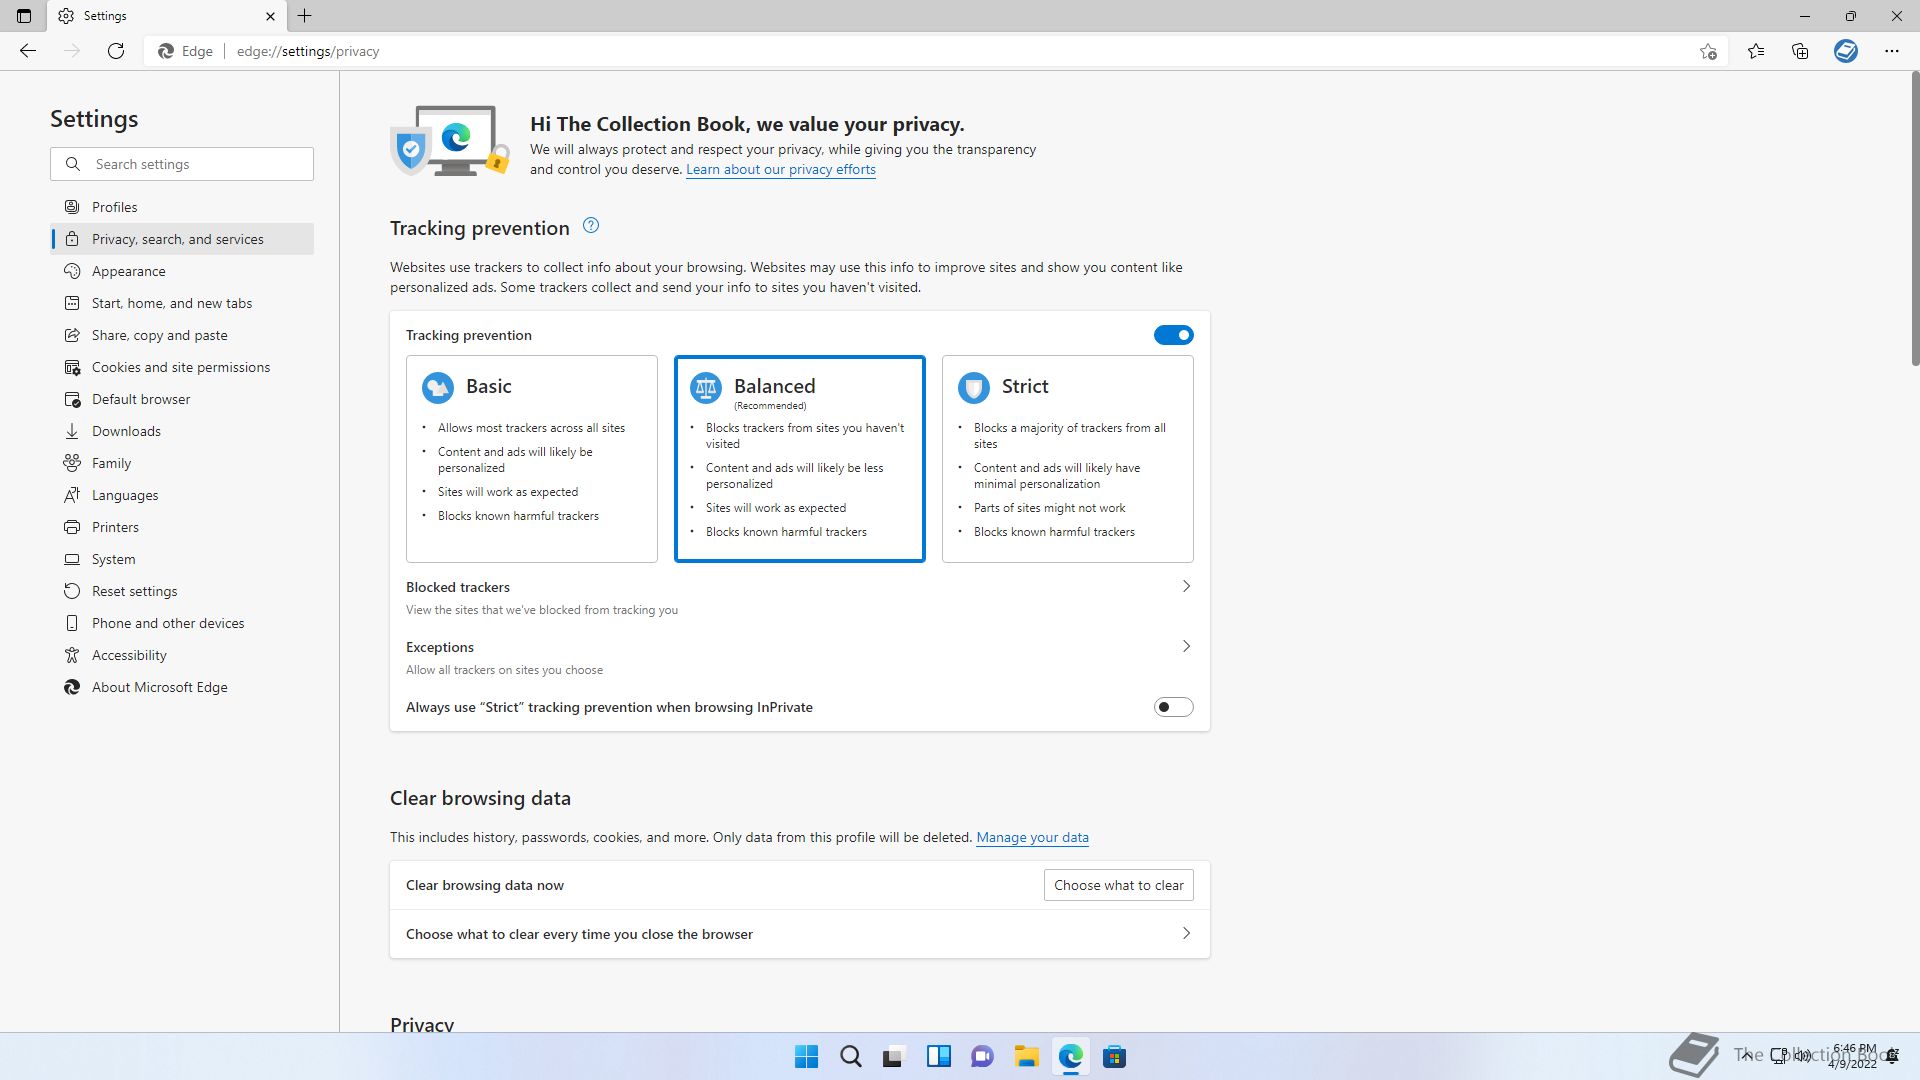Screen dimensions: 1920x1080
Task: Click the taskbar clock and date
Action: (x=1854, y=1056)
